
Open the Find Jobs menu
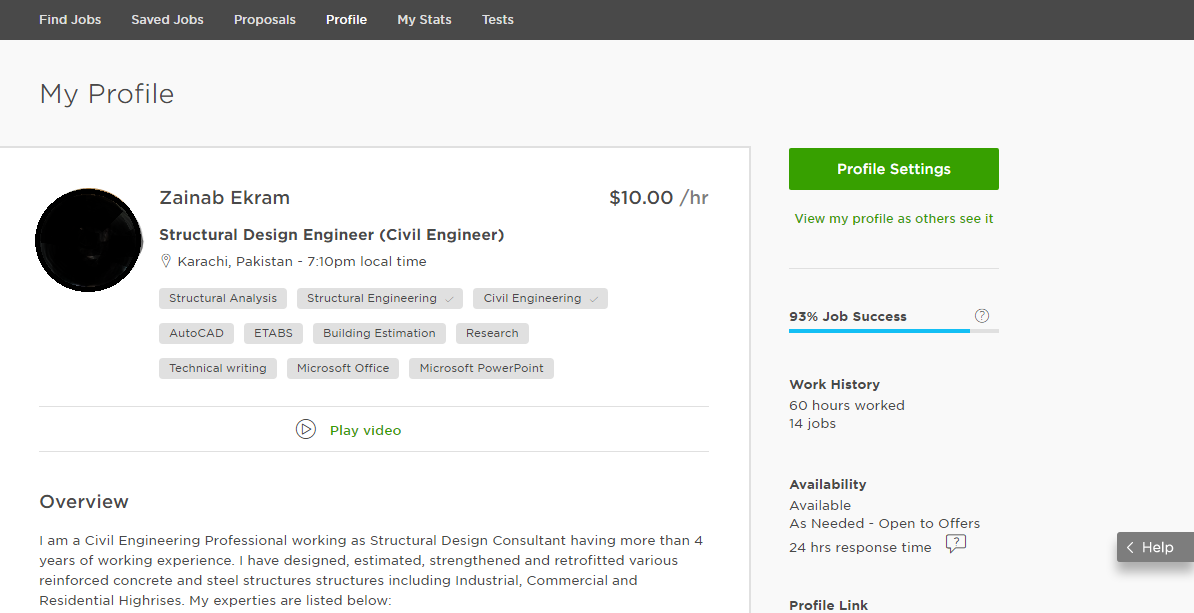70,19
